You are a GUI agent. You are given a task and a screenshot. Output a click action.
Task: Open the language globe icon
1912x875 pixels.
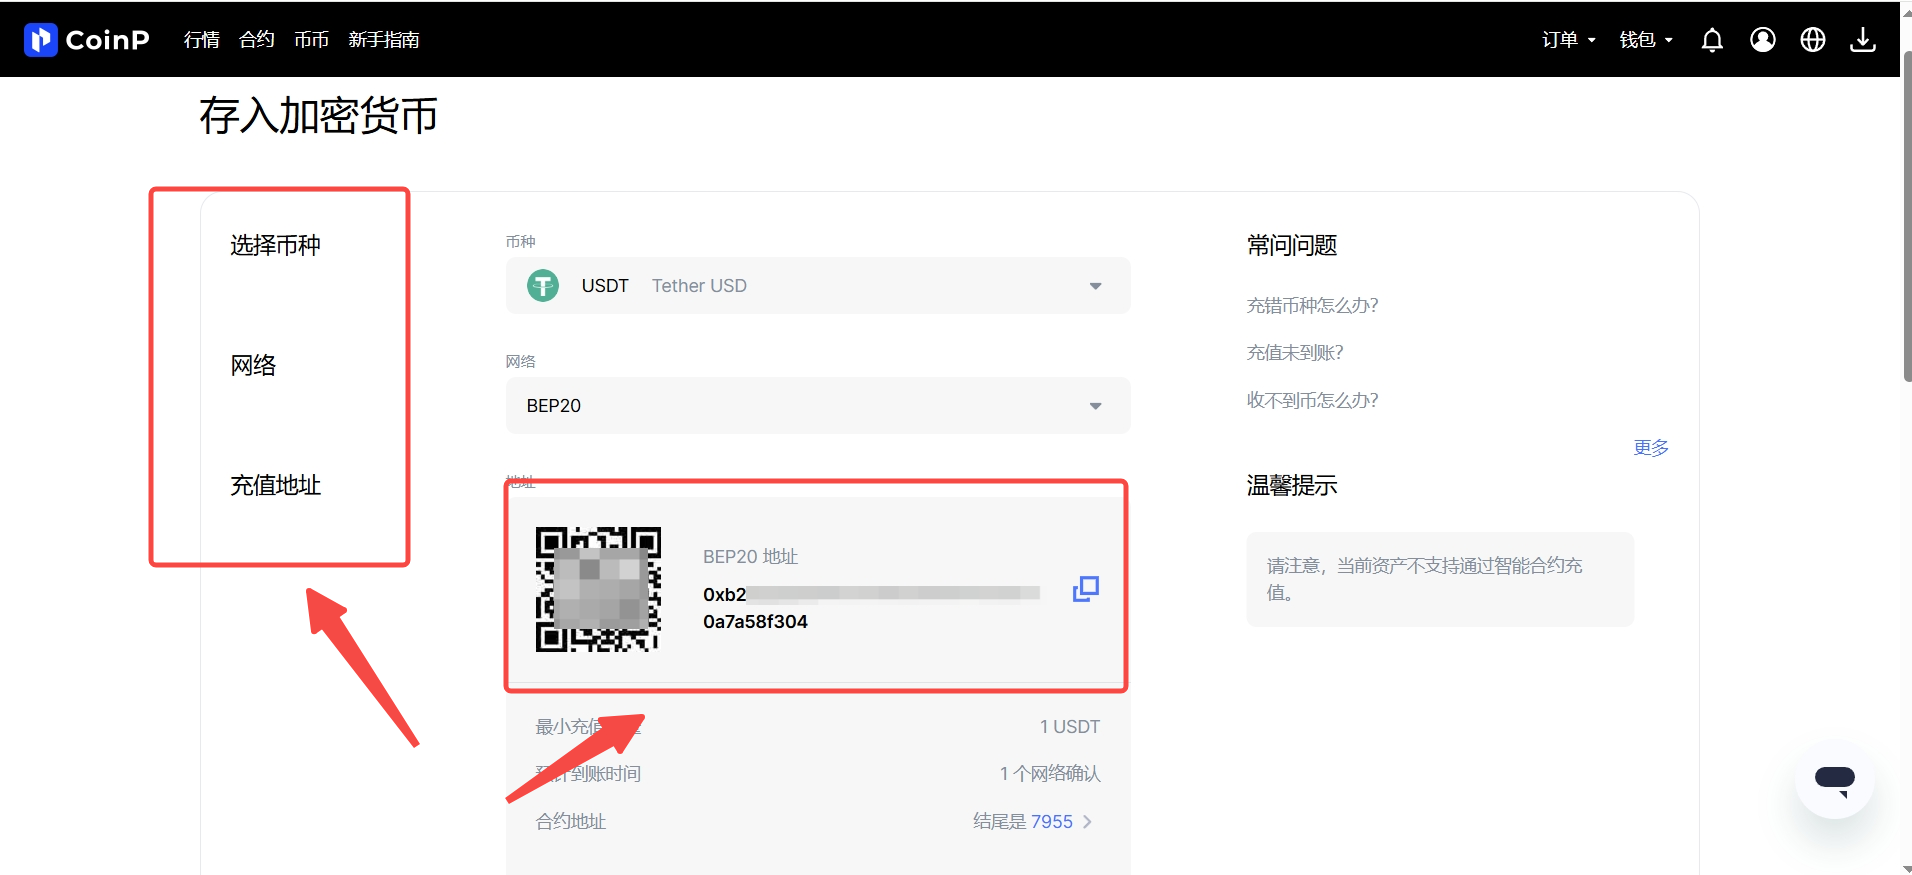tap(1813, 40)
